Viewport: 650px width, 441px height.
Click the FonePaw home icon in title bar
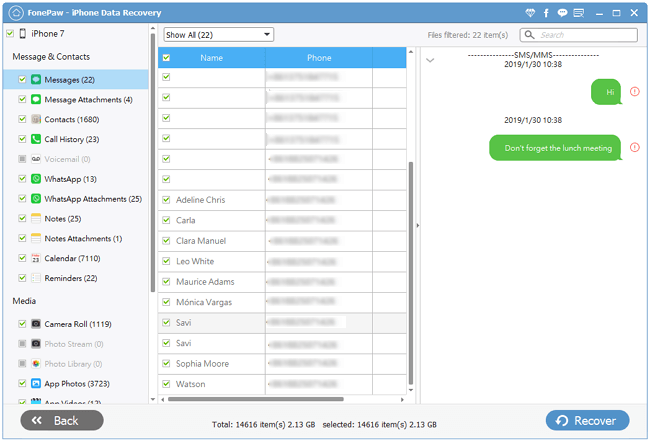(x=16, y=13)
